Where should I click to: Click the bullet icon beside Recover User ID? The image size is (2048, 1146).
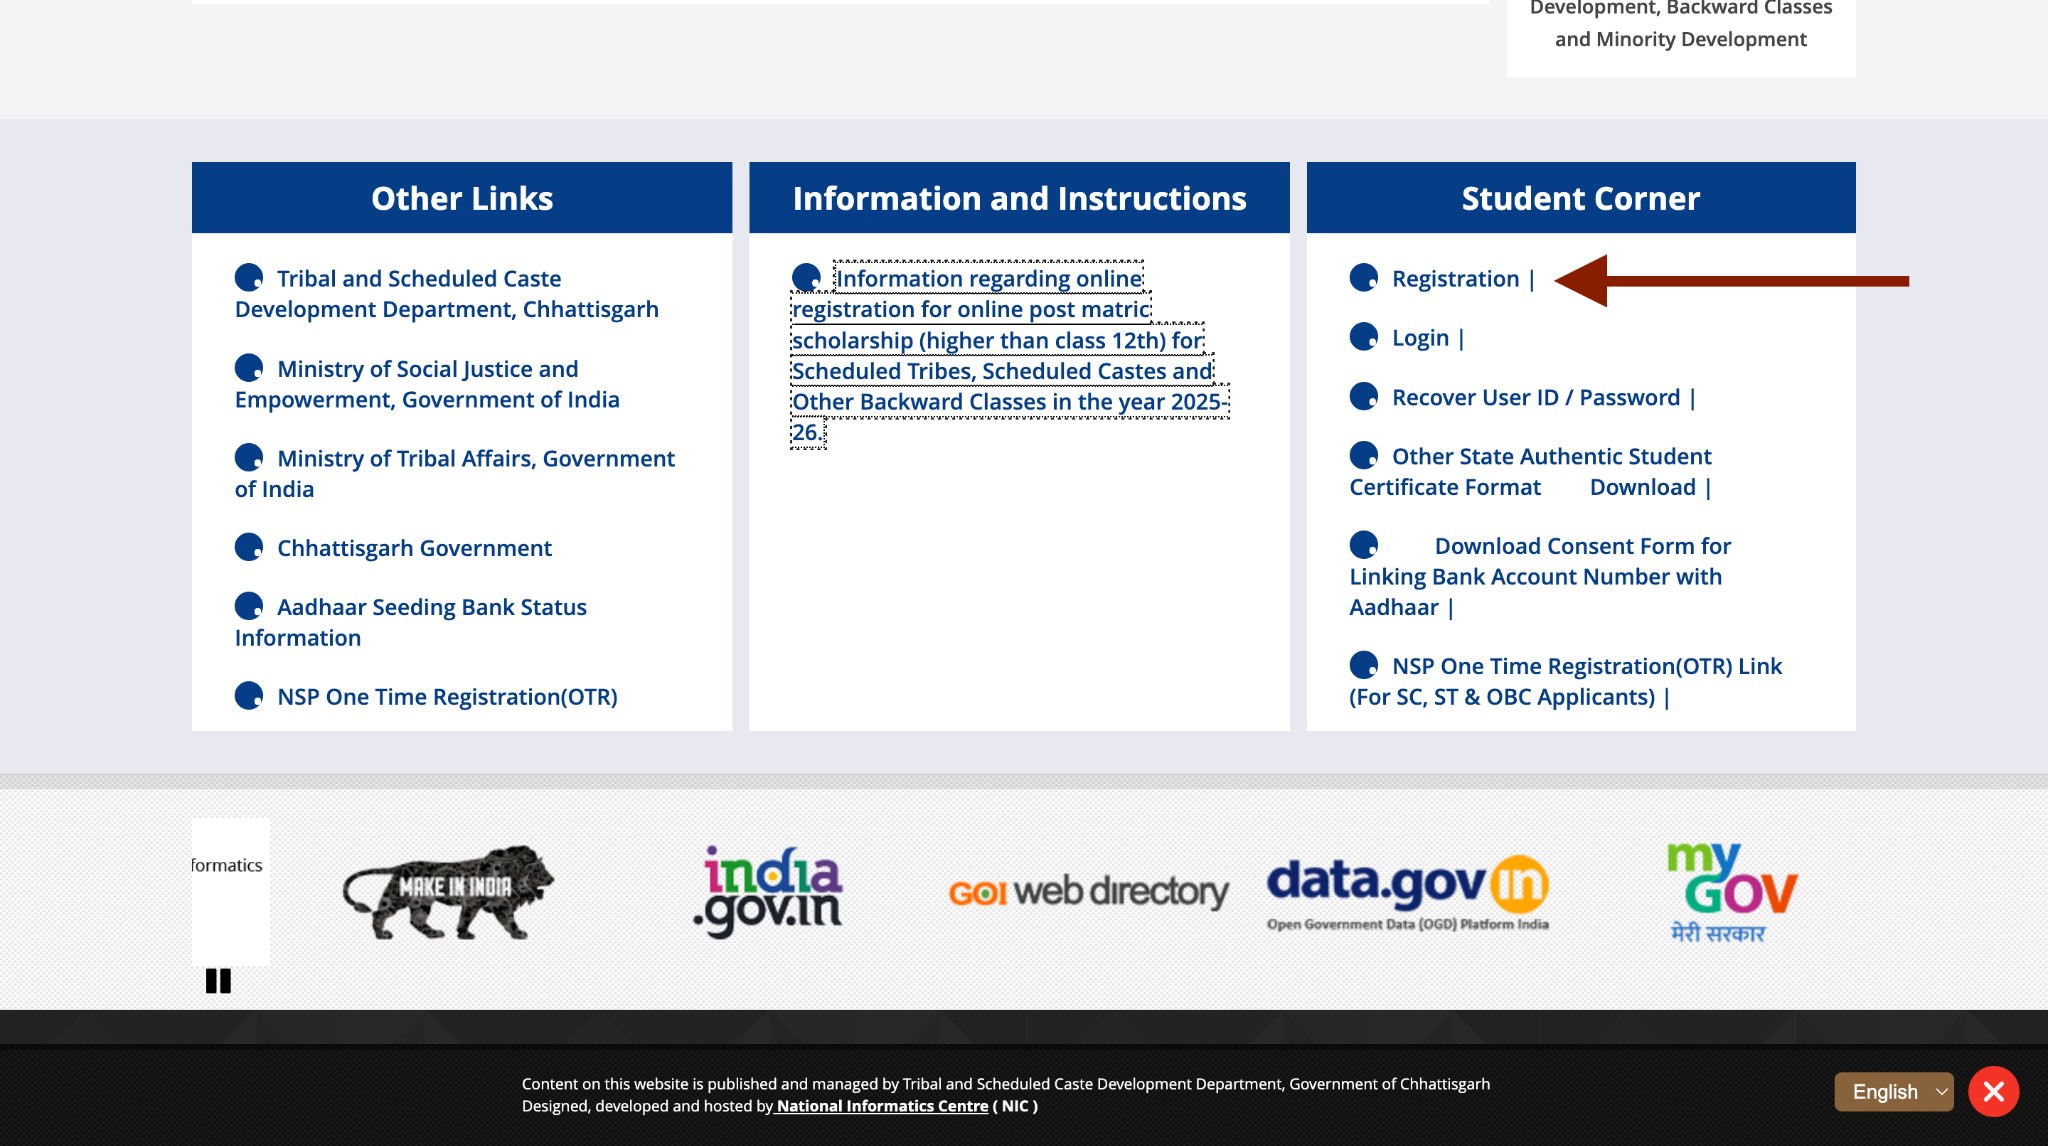click(1363, 397)
